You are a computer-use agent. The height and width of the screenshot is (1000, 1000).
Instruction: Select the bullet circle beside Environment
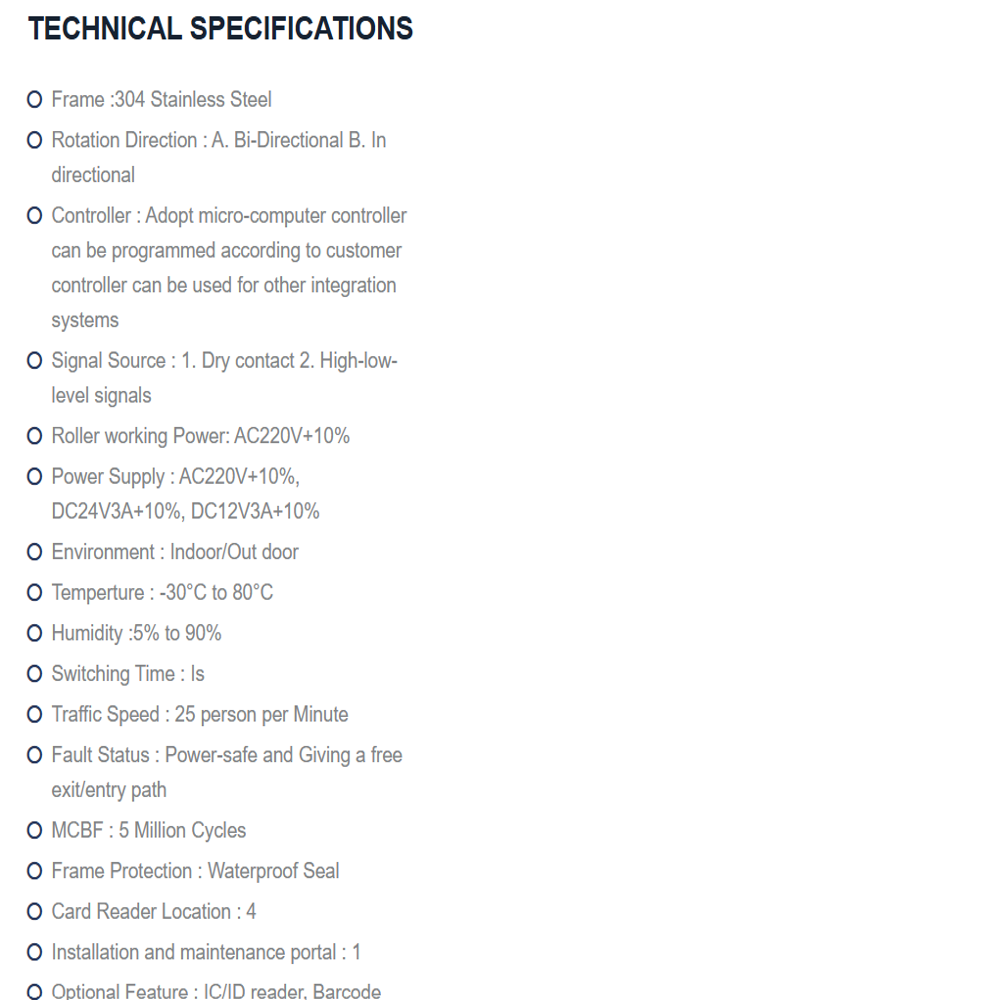34,552
